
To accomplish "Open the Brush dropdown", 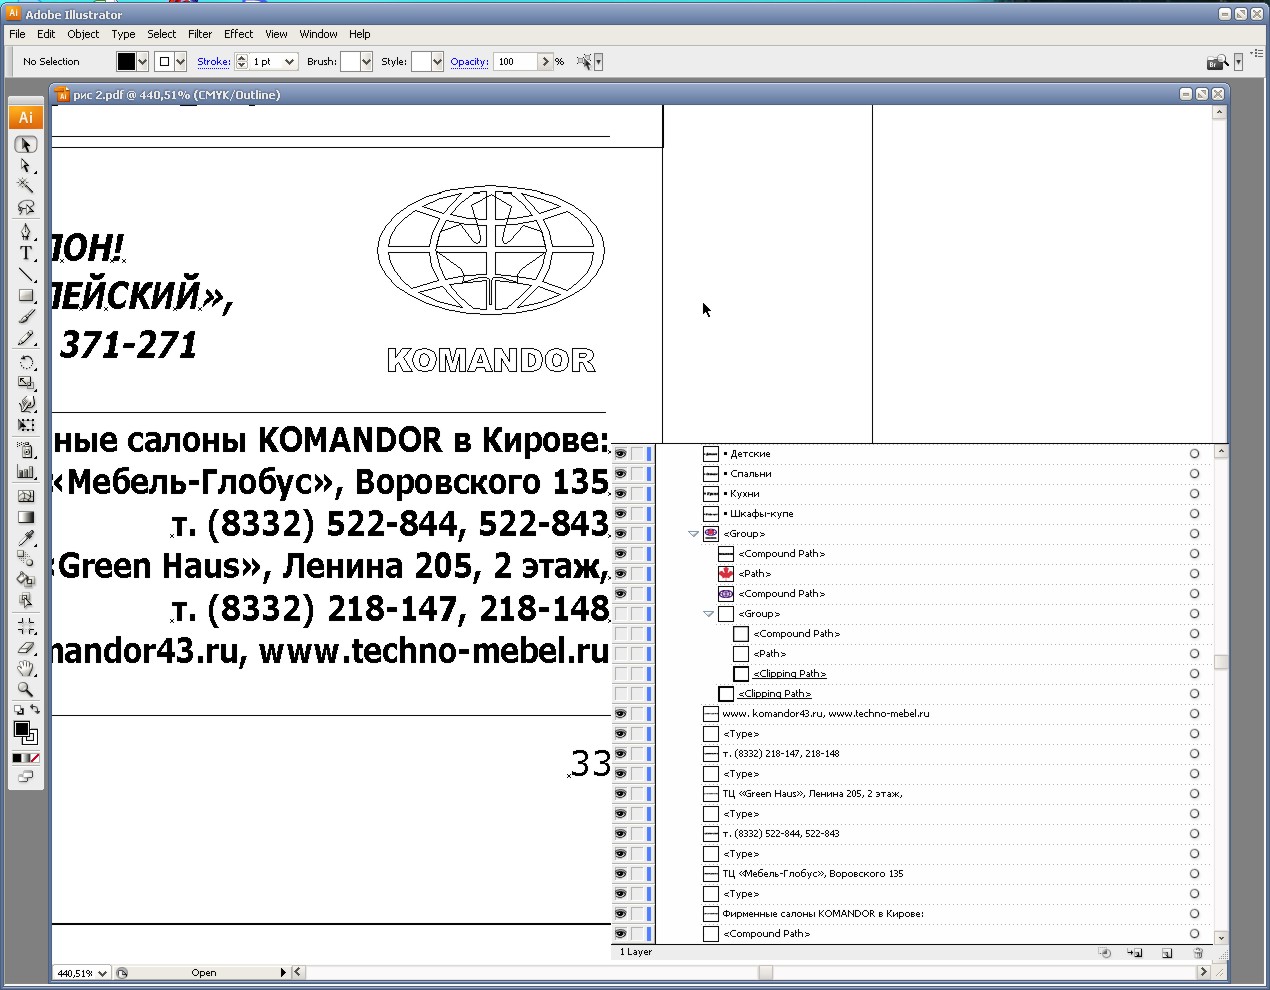I will (366, 62).
